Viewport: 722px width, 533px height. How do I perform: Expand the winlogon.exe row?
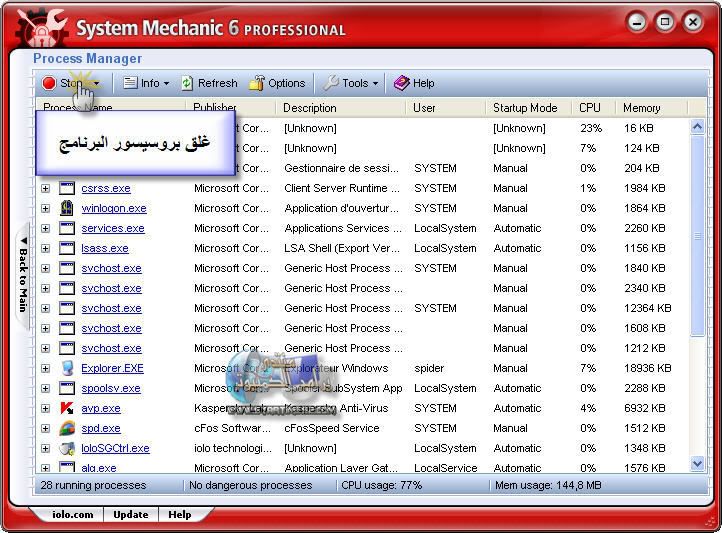[x=46, y=209]
